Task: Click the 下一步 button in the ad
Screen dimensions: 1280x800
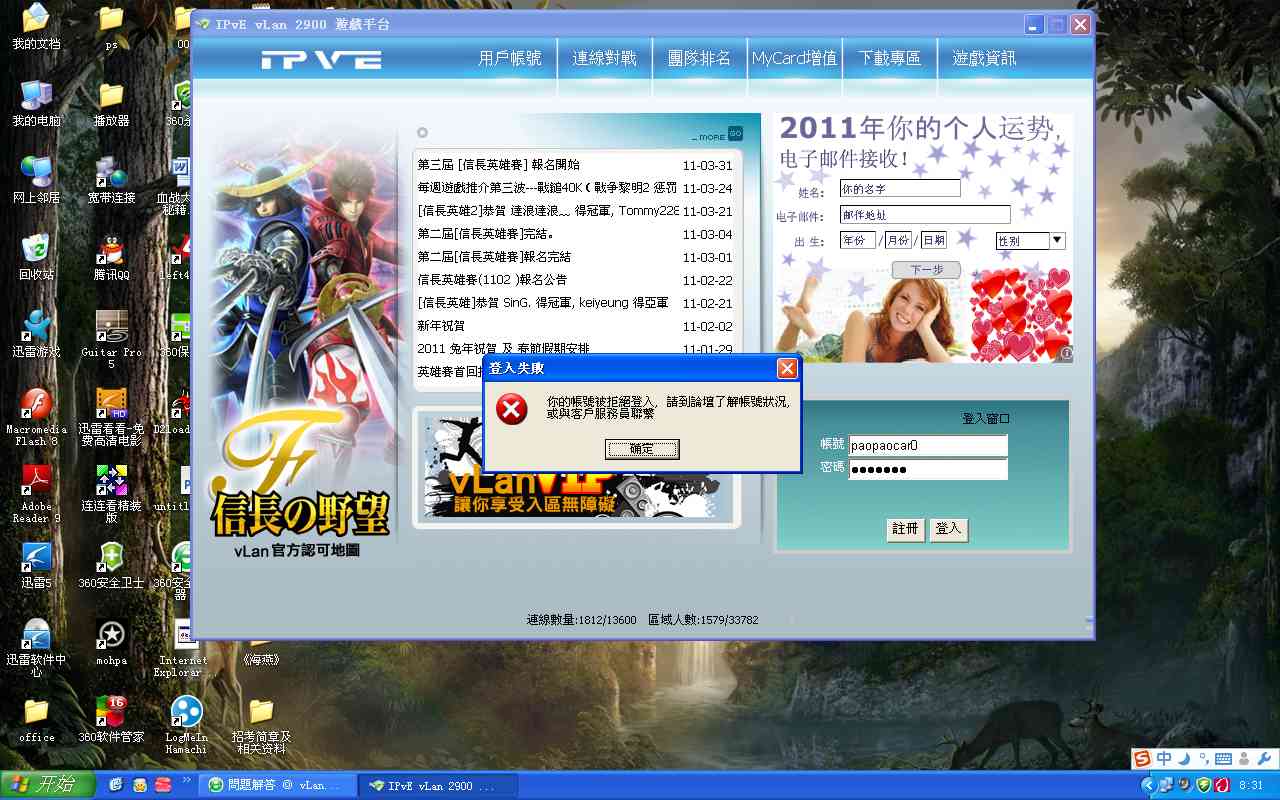Action: (x=926, y=270)
